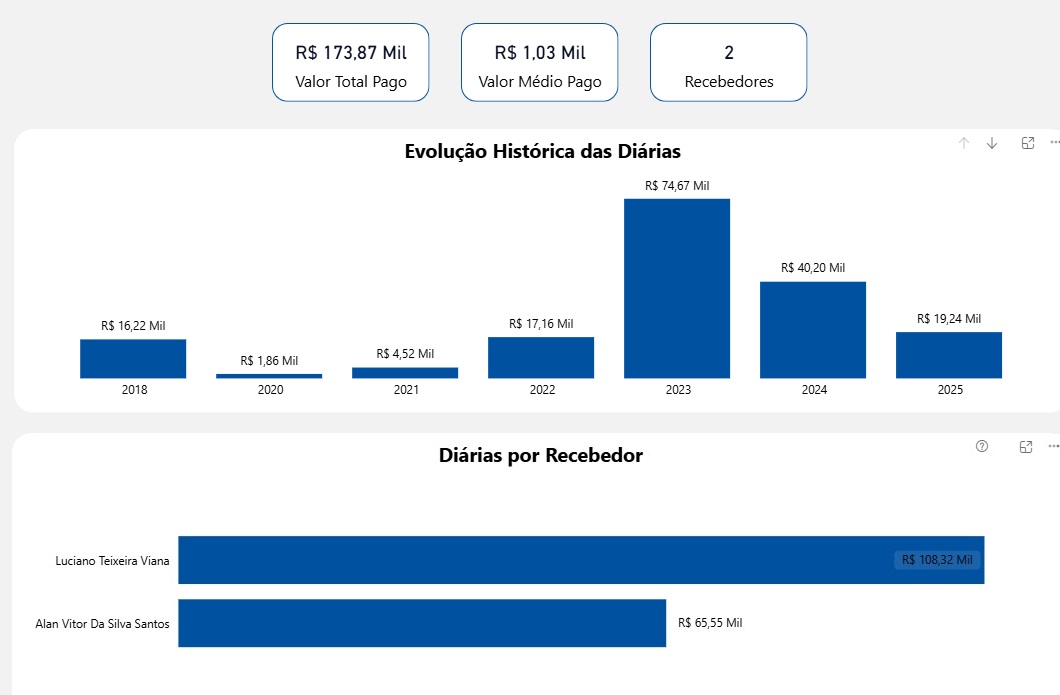Select Alan Vitor Da Silva Santos's bar
This screenshot has height=695, width=1060.
[x=422, y=623]
